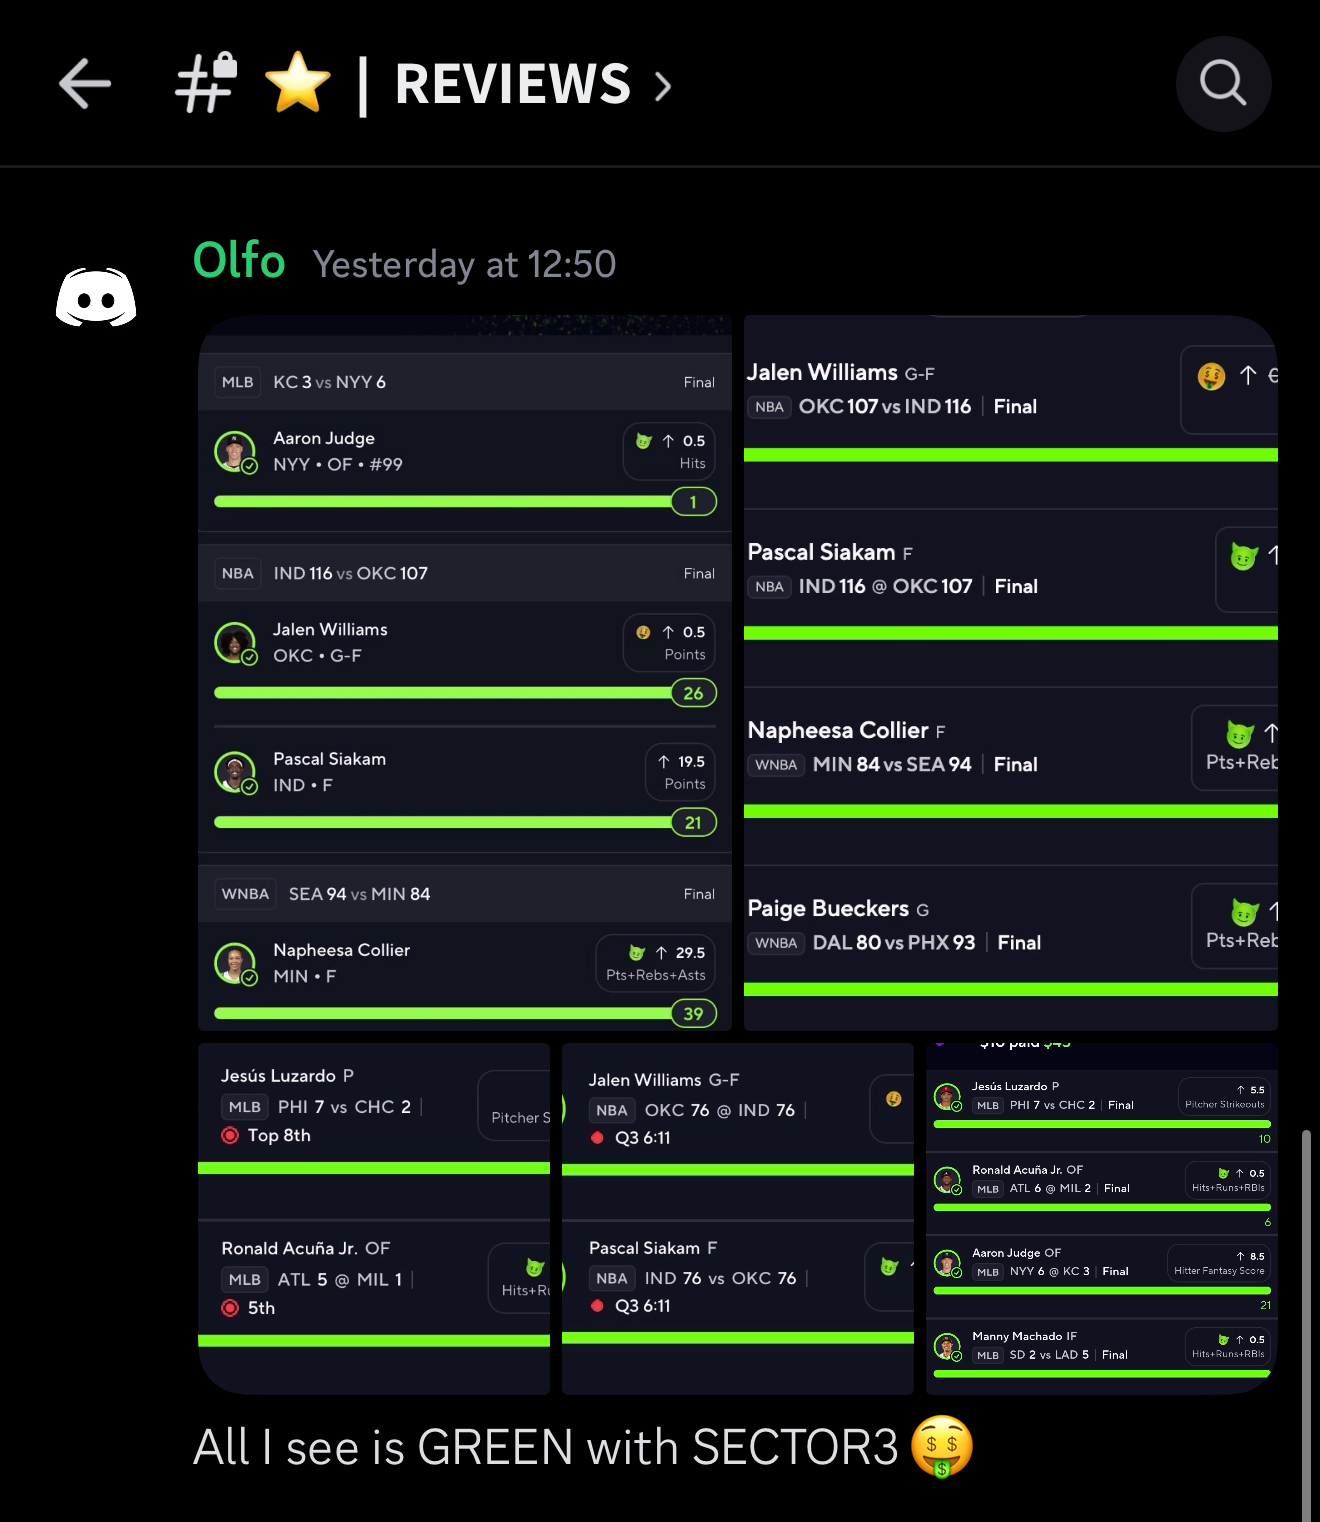Click Pascal Siakam 19.5 Points pick badge
Screen dimensions: 1320x1522
coord(680,772)
